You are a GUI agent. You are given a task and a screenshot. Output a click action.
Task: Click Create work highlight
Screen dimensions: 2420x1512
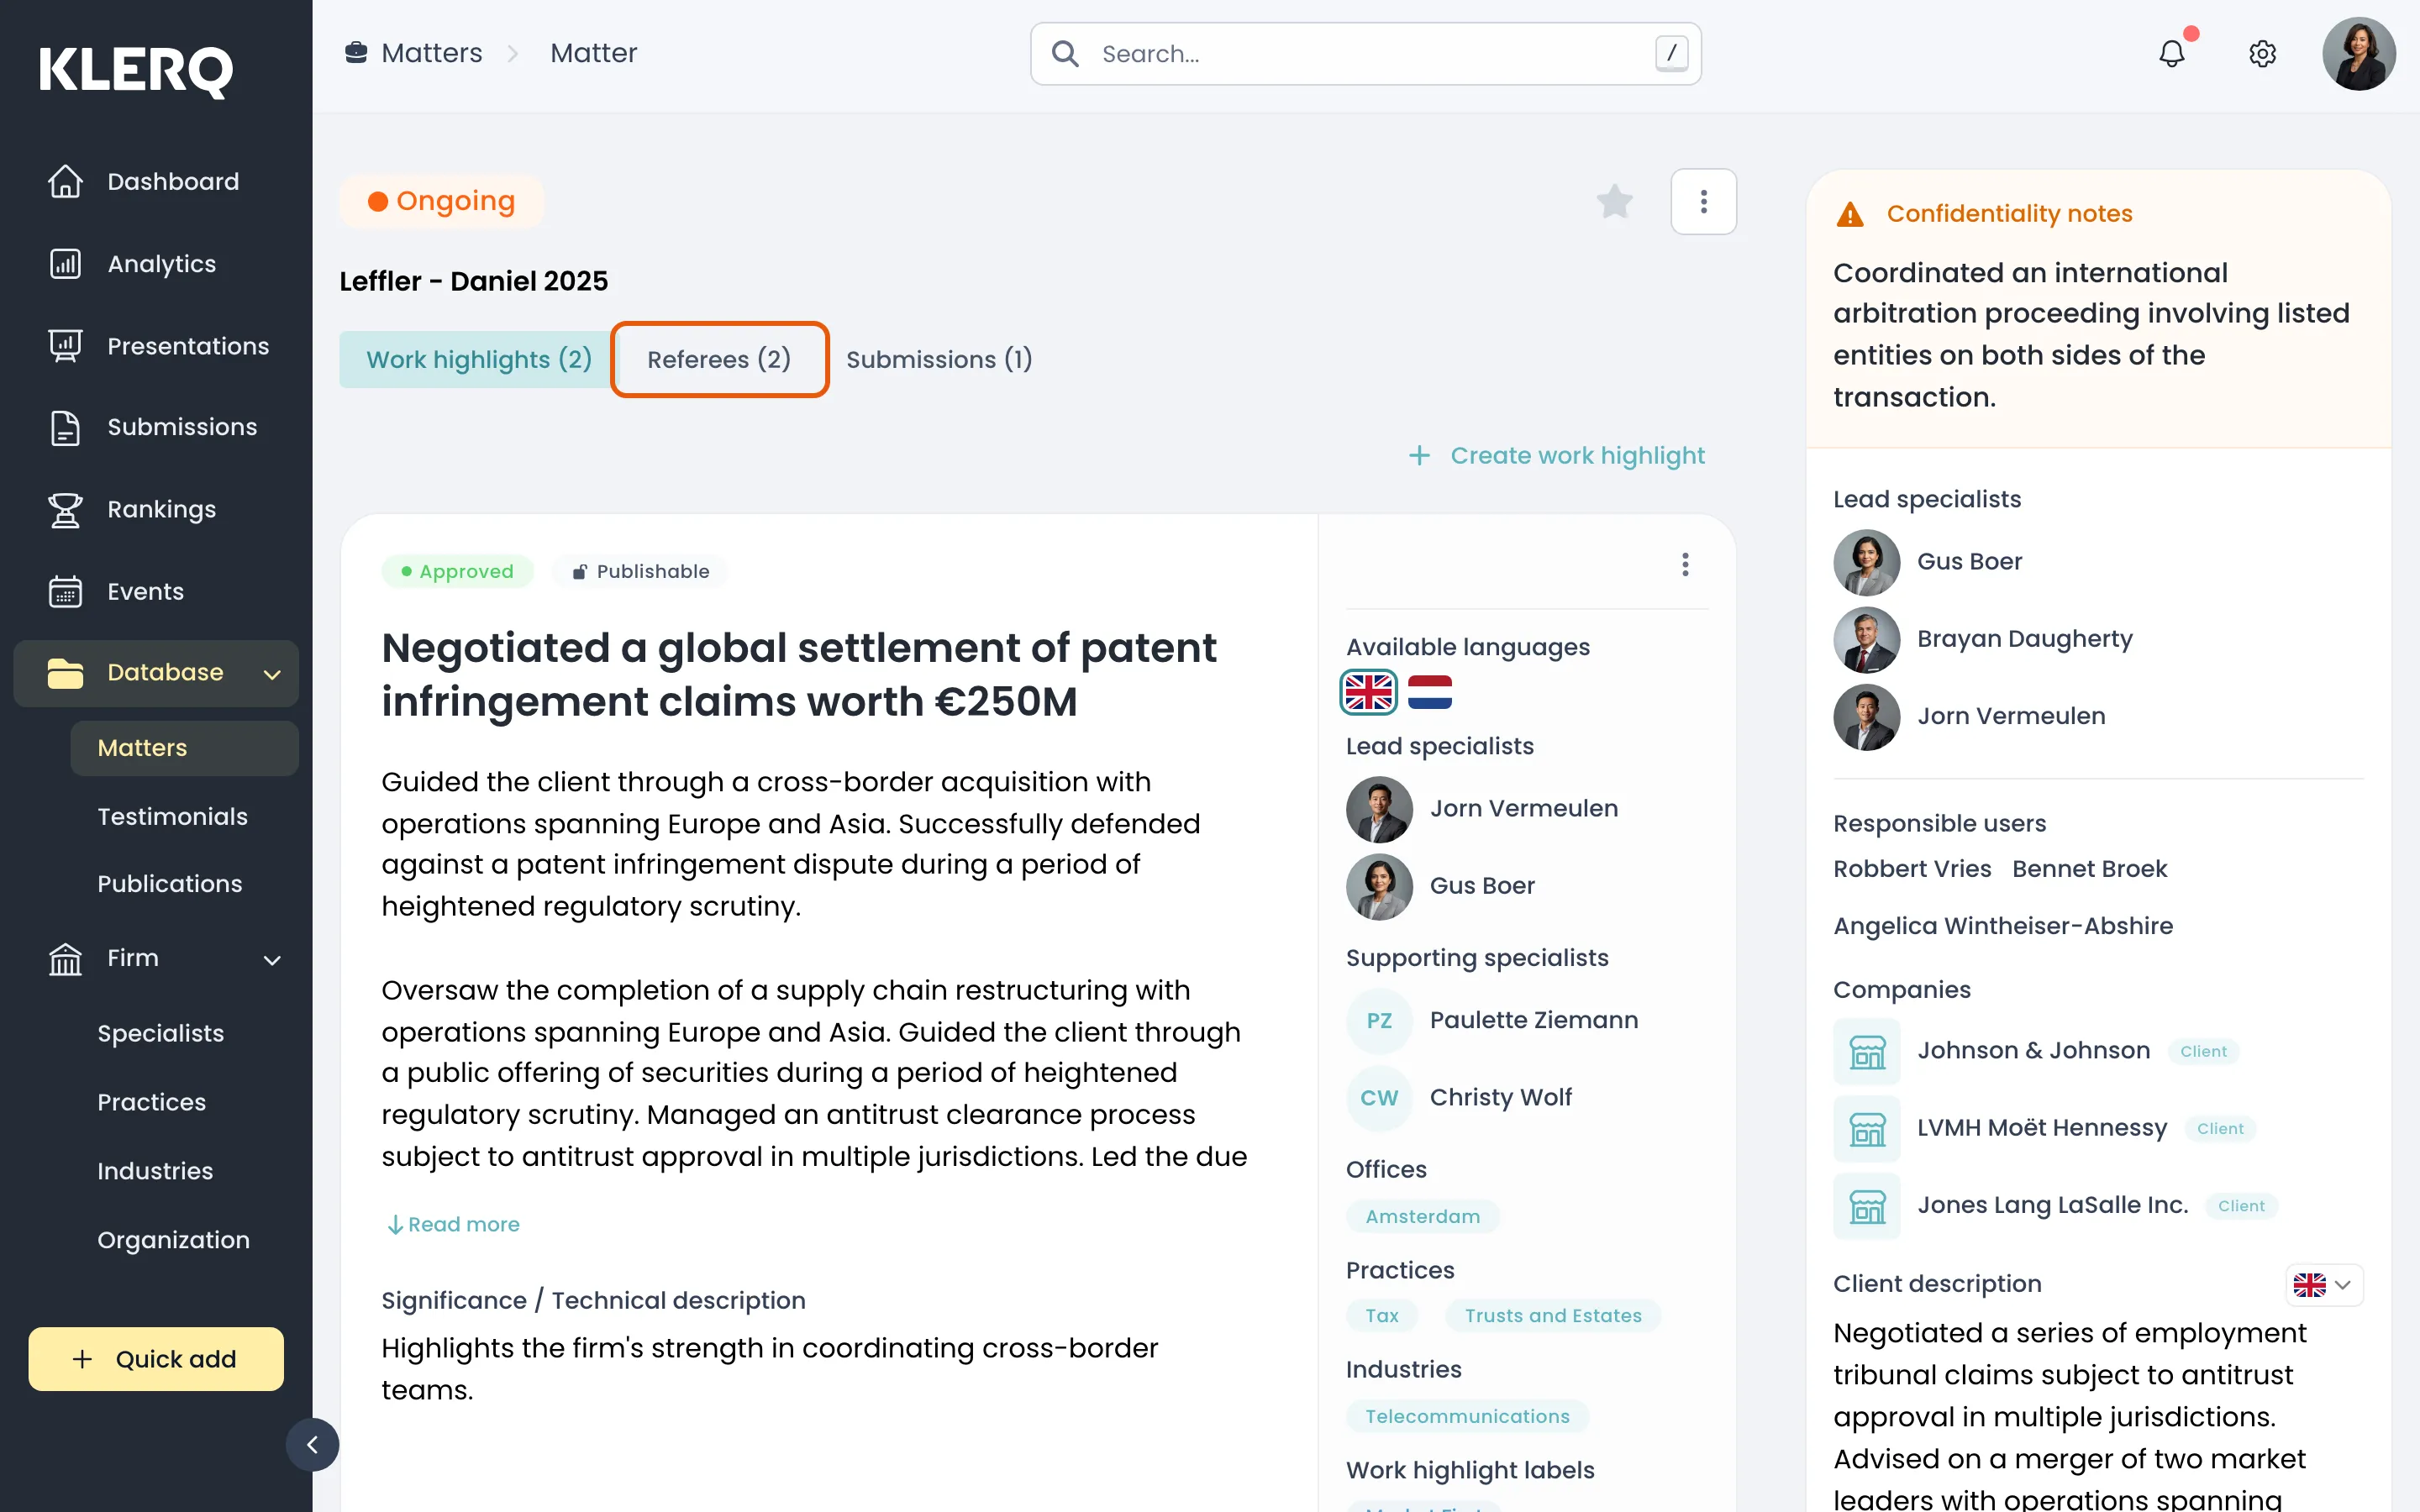(x=1557, y=456)
